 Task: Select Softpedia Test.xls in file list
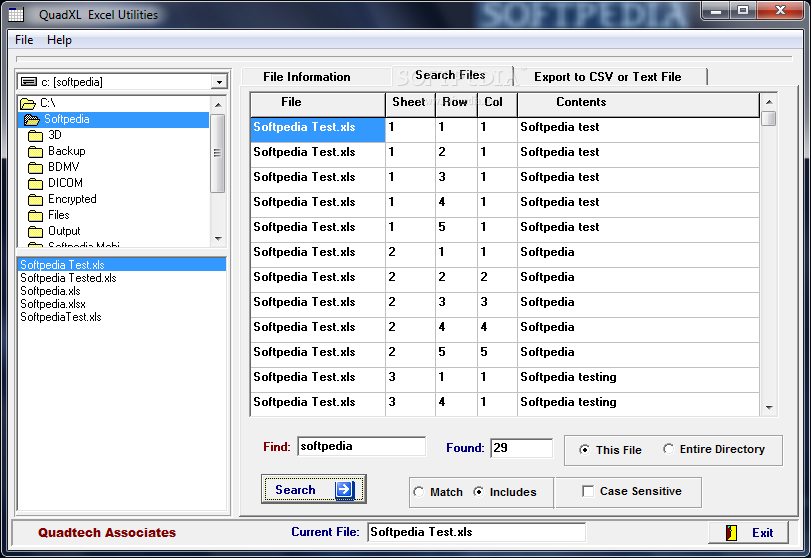(x=122, y=265)
